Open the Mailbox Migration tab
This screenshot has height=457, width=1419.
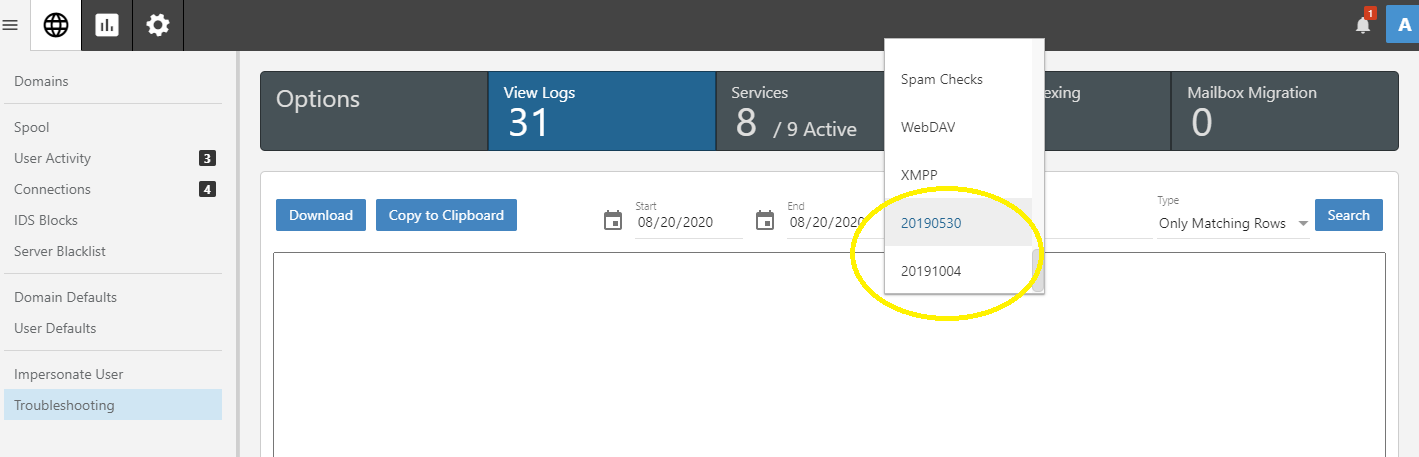coord(1284,111)
